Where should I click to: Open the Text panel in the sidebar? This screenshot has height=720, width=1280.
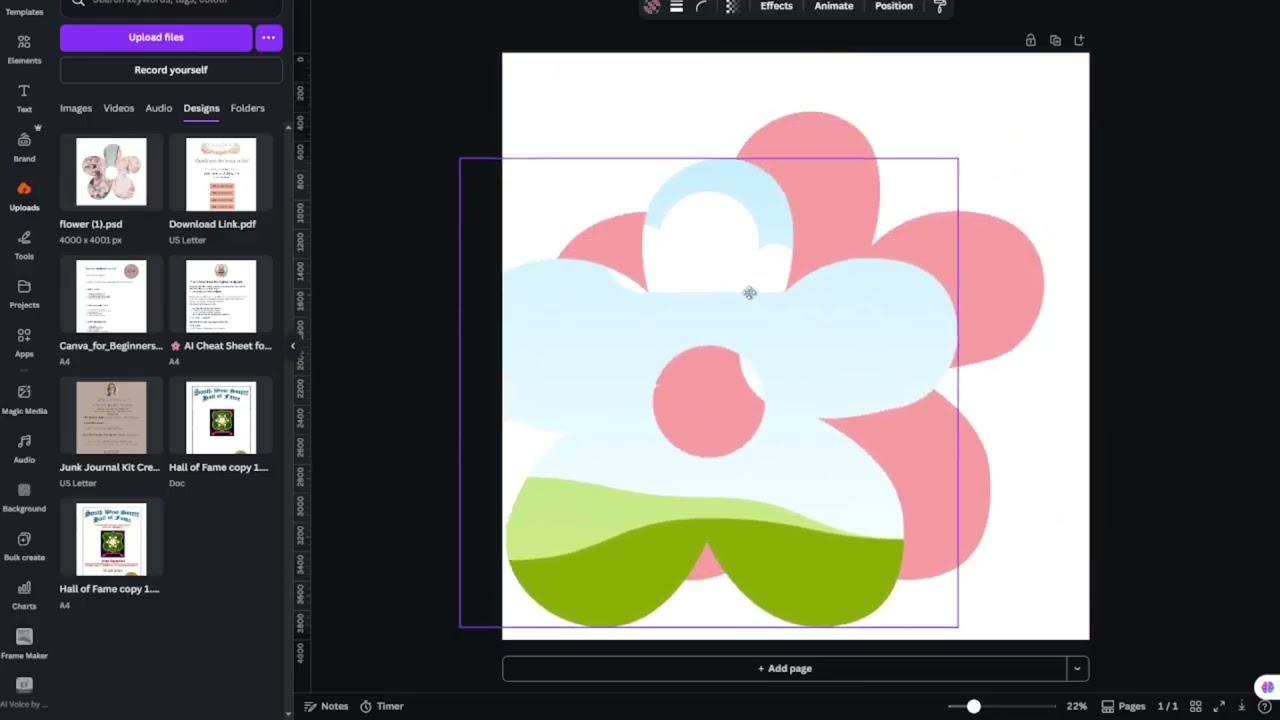24,97
